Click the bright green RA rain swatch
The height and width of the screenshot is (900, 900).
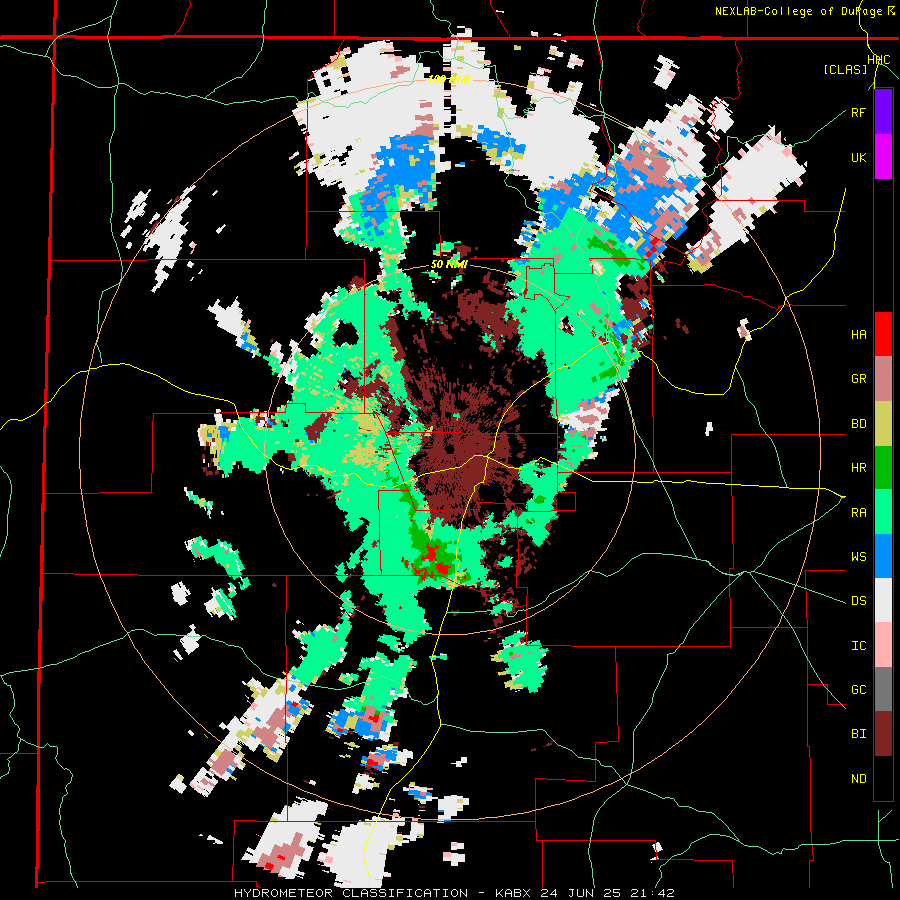point(883,512)
